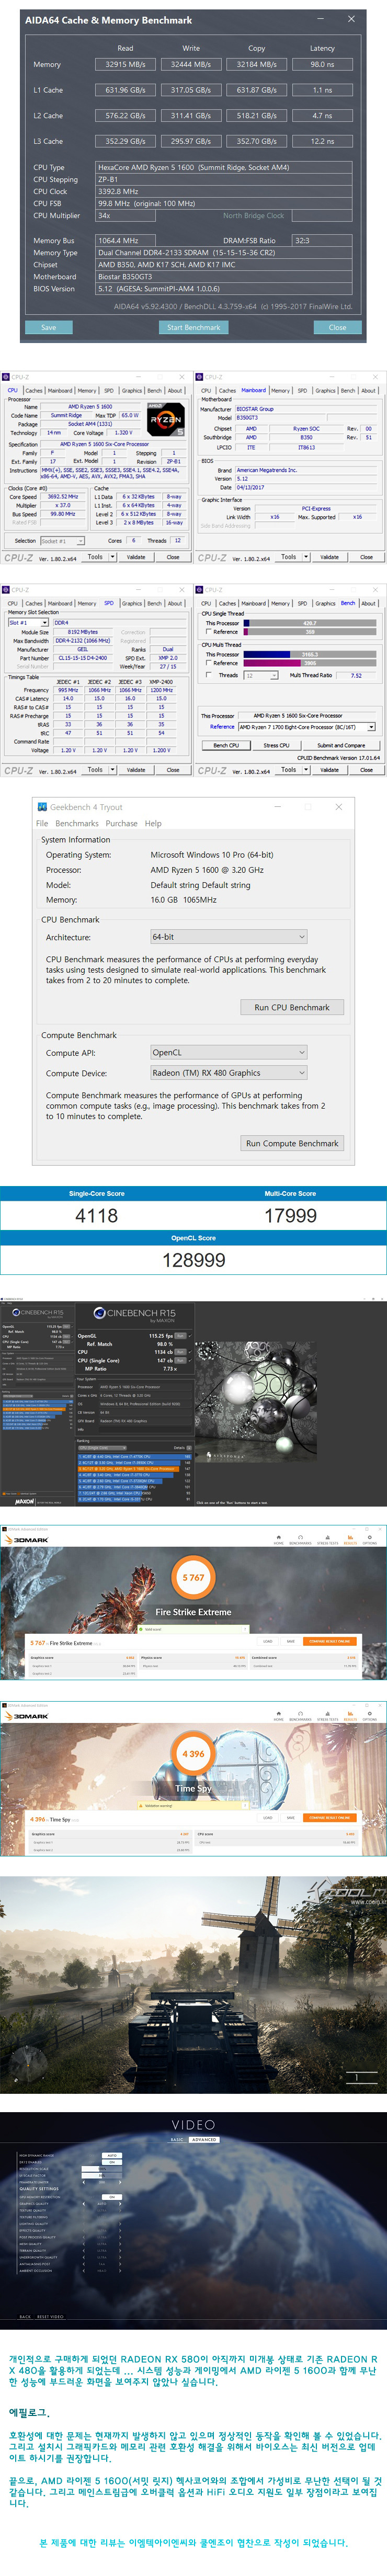387x2576 pixels.
Task: Click BACK at bottom of Video menu
Action: [x=25, y=2316]
